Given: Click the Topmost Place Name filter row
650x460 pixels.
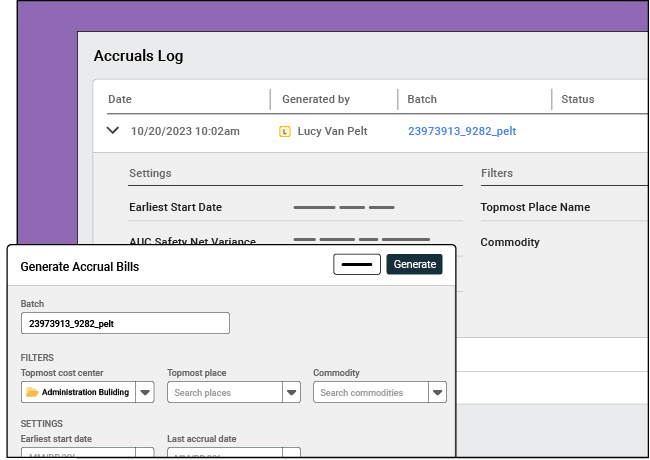Looking at the screenshot, I should tap(535, 207).
